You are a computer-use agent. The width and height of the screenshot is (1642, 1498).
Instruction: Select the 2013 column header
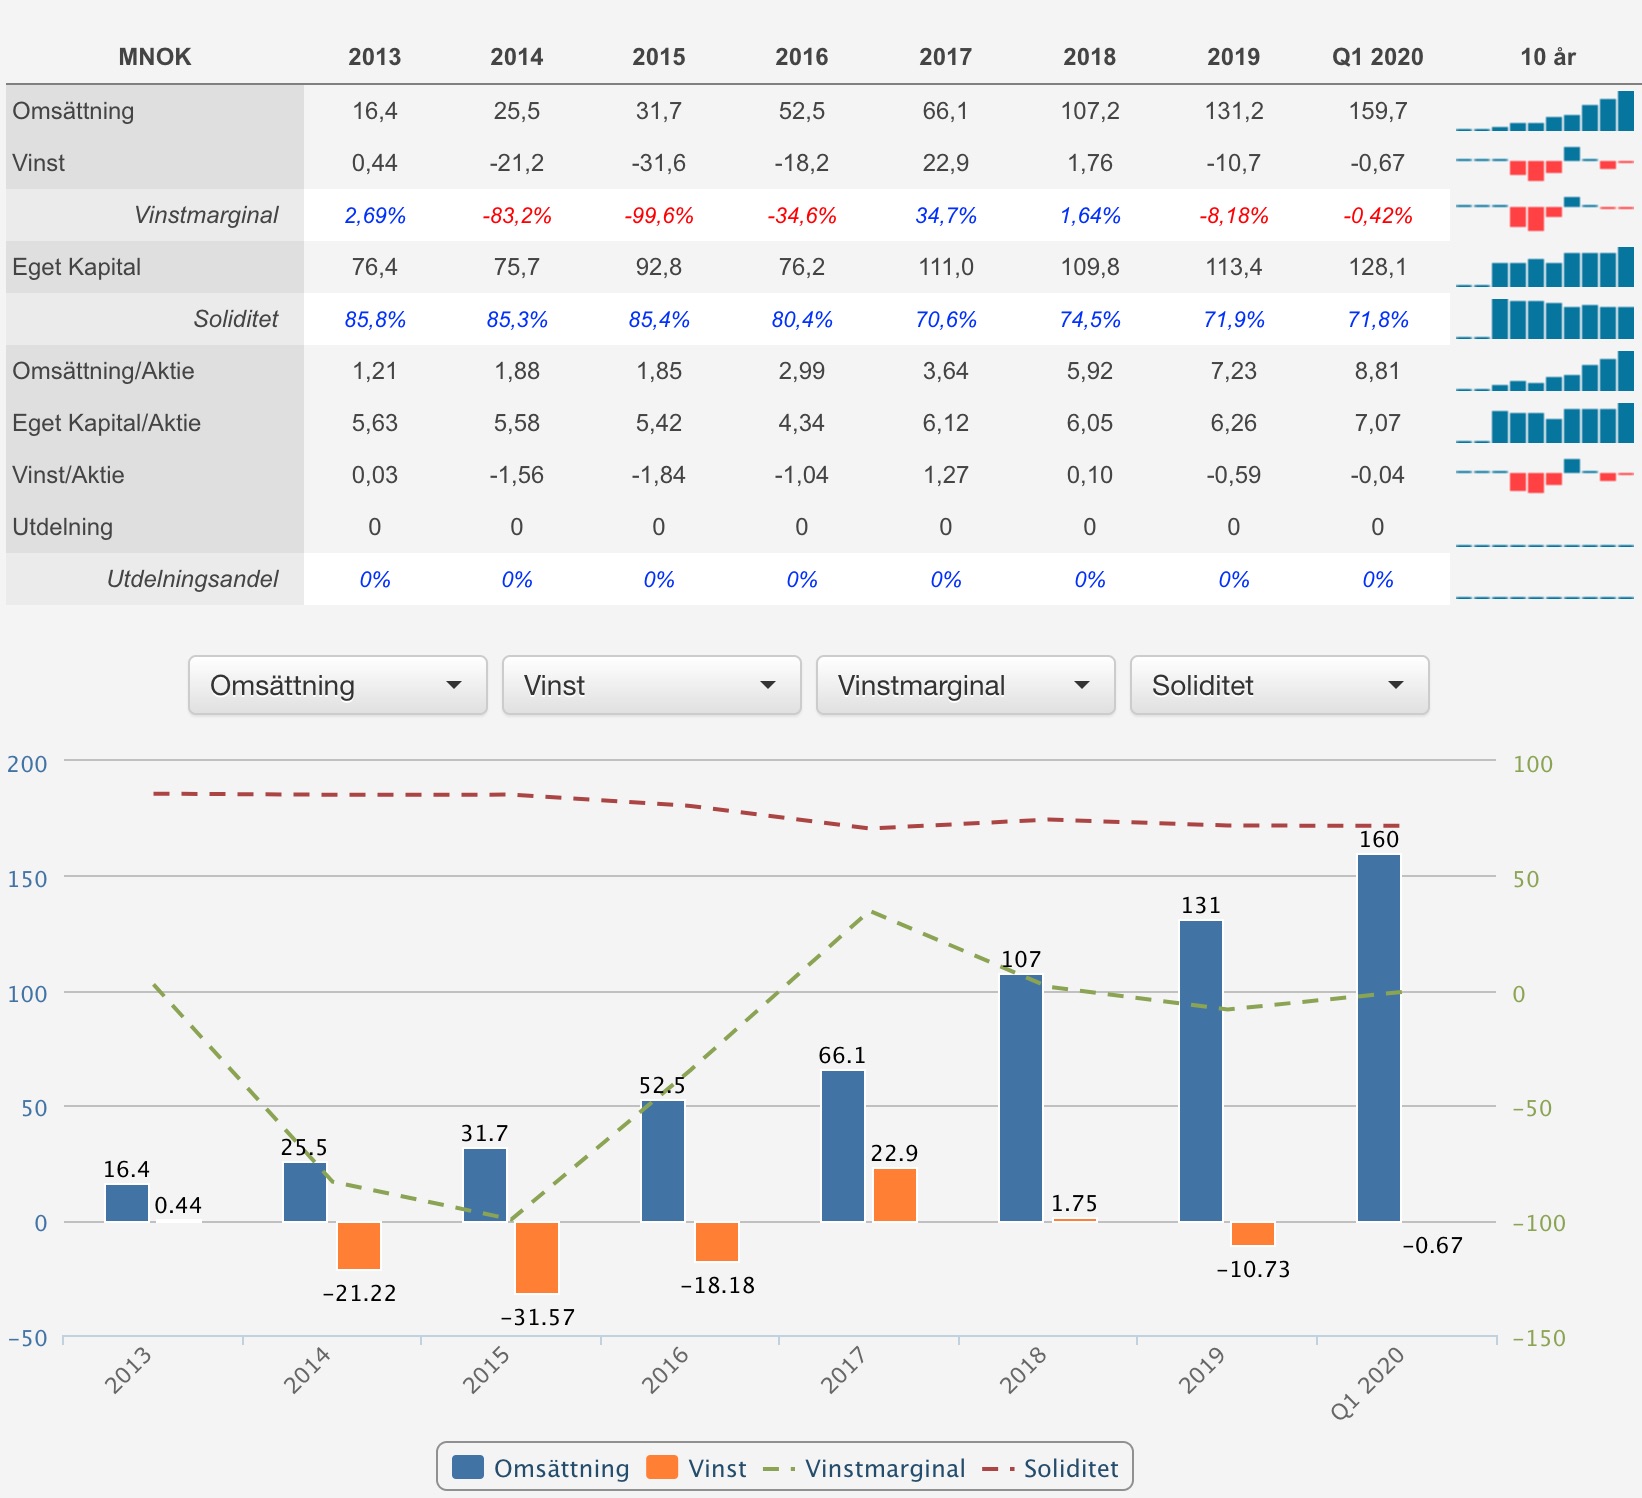[x=375, y=57]
